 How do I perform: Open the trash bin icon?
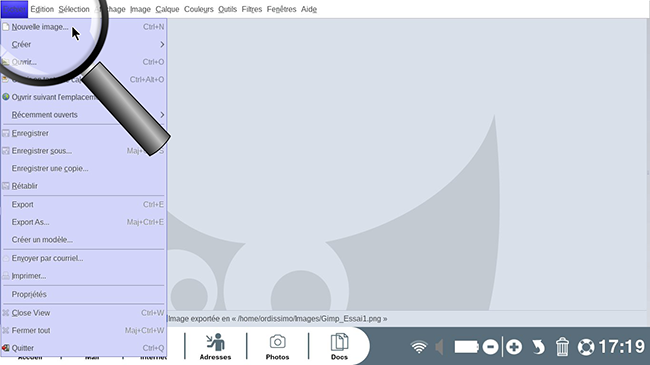tap(562, 347)
